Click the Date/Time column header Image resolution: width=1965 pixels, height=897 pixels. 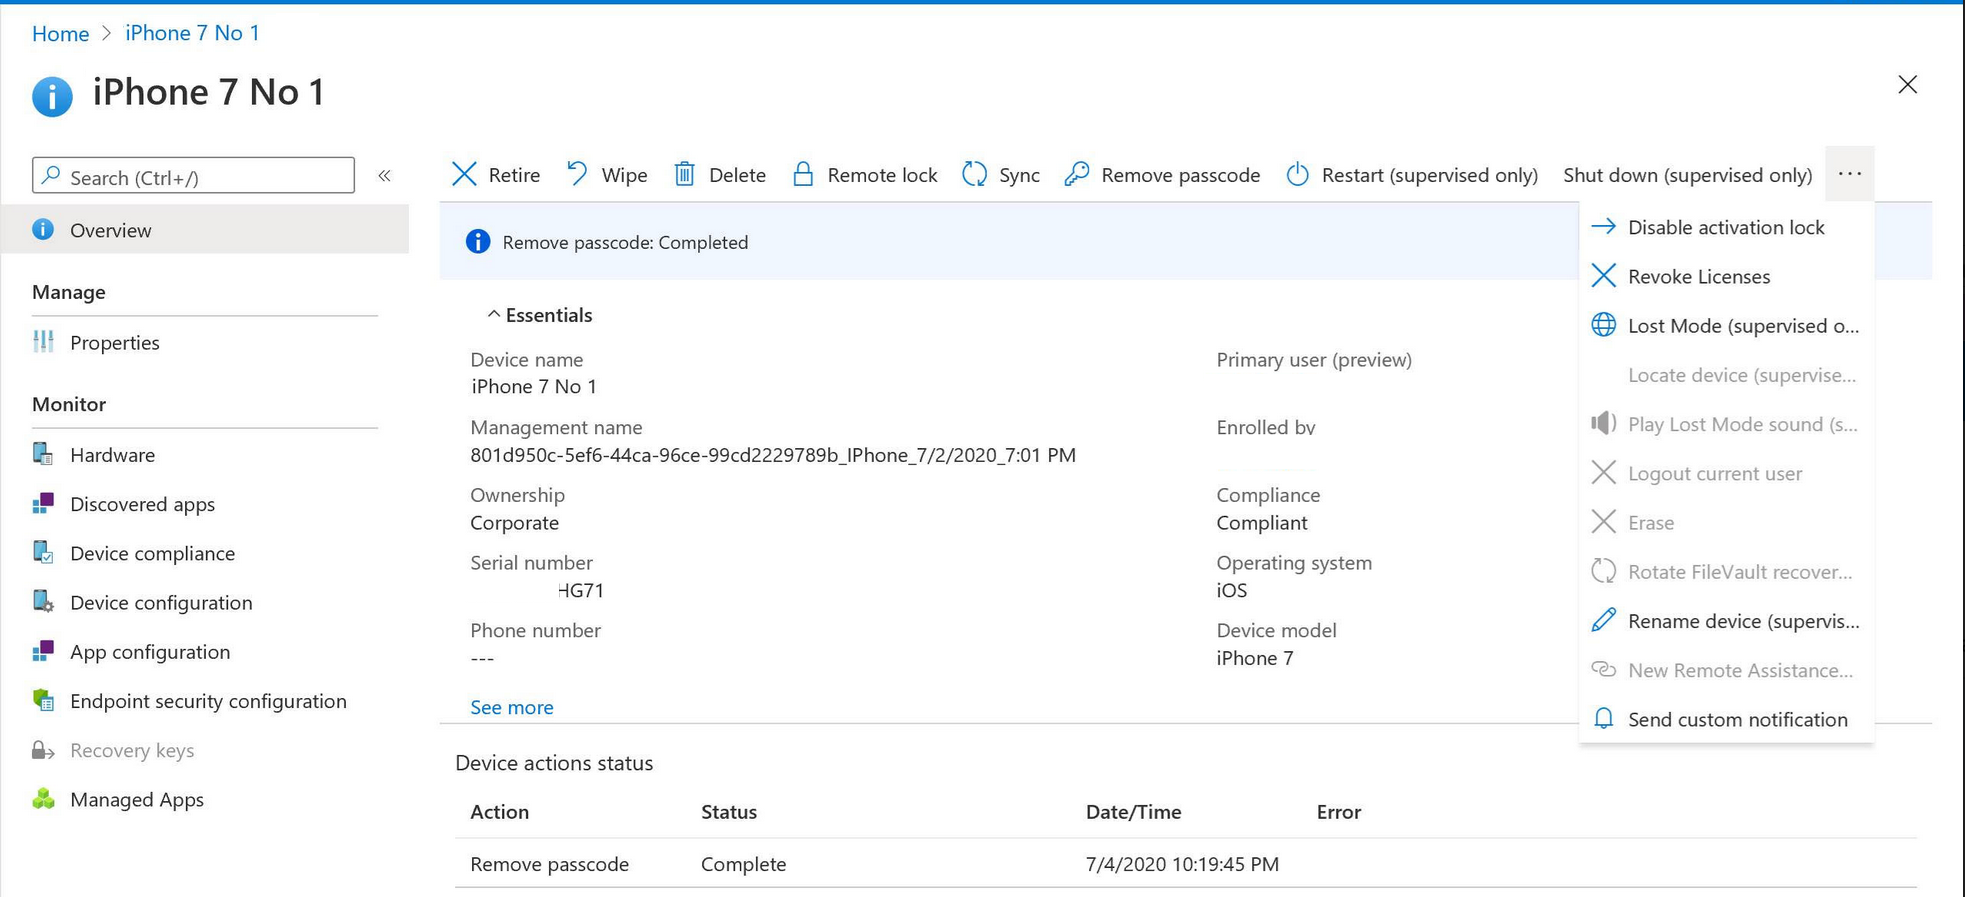(1133, 812)
